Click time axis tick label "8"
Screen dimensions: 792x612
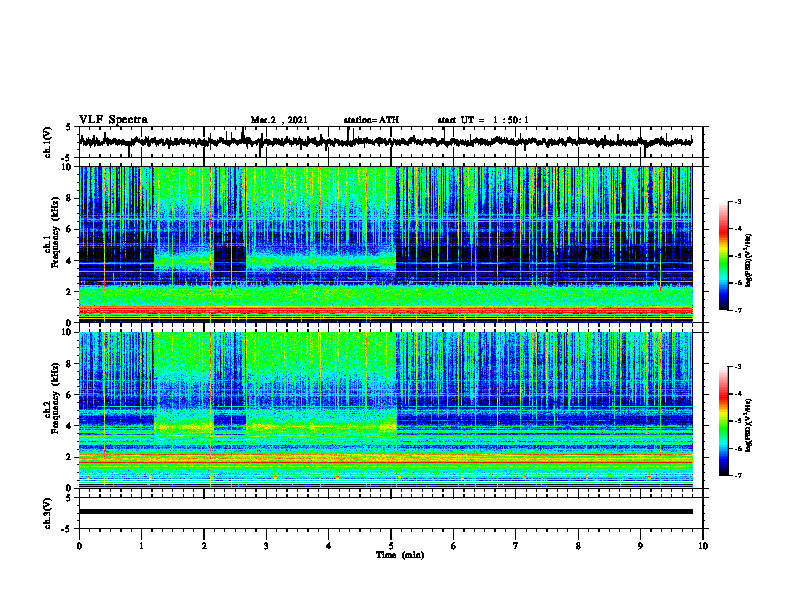(578, 546)
